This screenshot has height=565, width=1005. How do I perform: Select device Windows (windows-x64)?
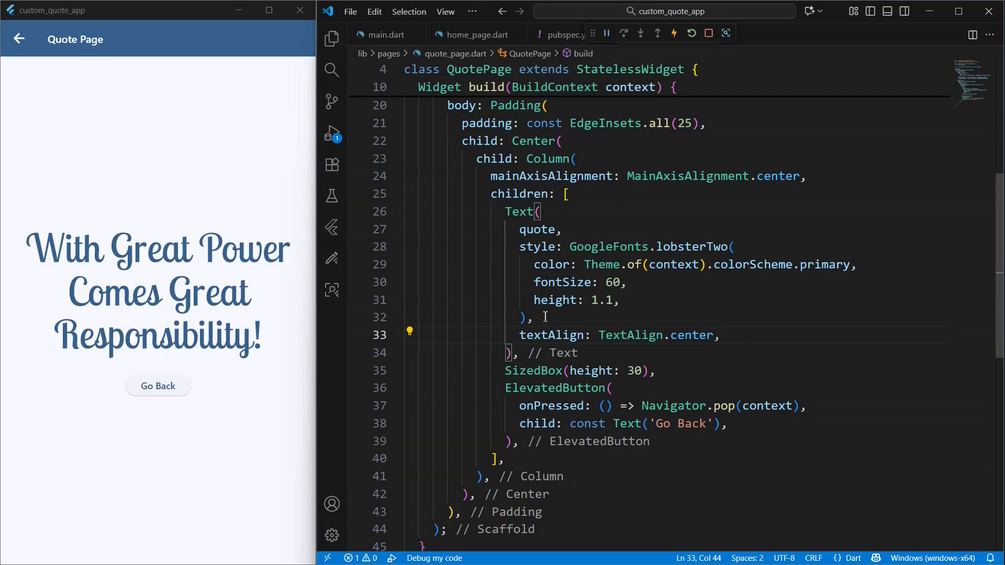click(933, 558)
